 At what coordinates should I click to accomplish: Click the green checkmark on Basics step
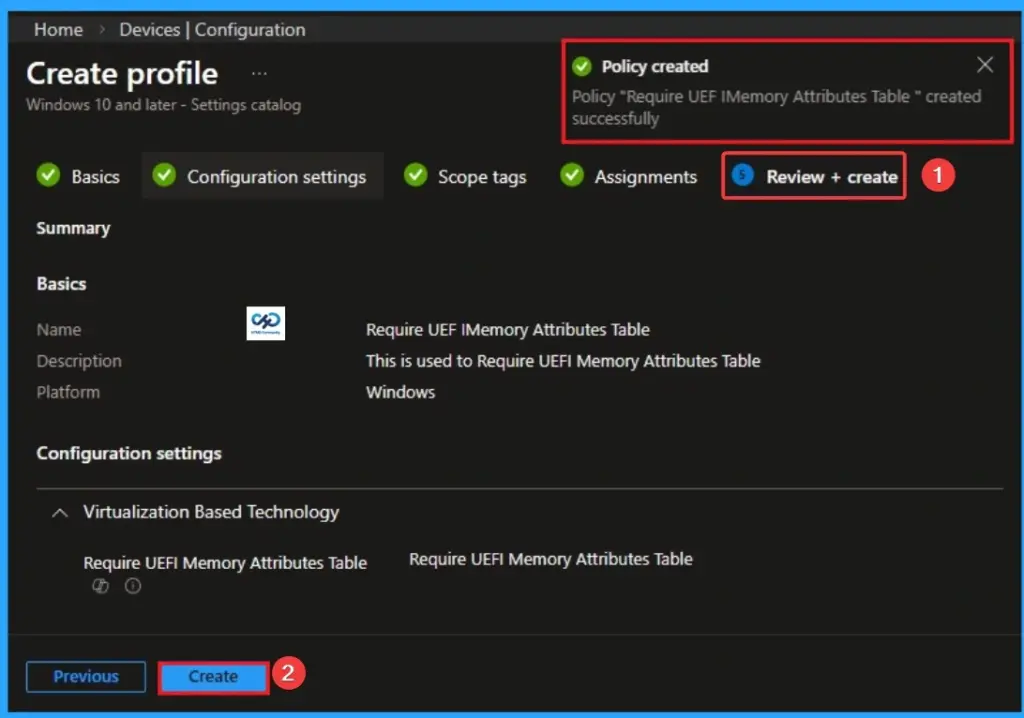[48, 176]
